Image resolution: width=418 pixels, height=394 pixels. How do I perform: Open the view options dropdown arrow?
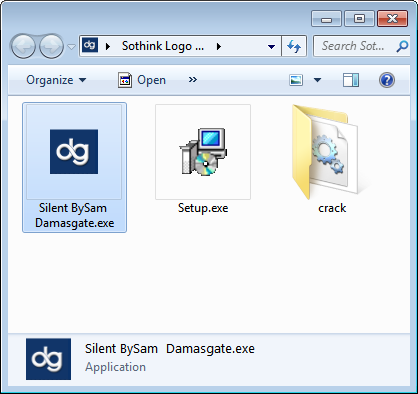coord(317,80)
